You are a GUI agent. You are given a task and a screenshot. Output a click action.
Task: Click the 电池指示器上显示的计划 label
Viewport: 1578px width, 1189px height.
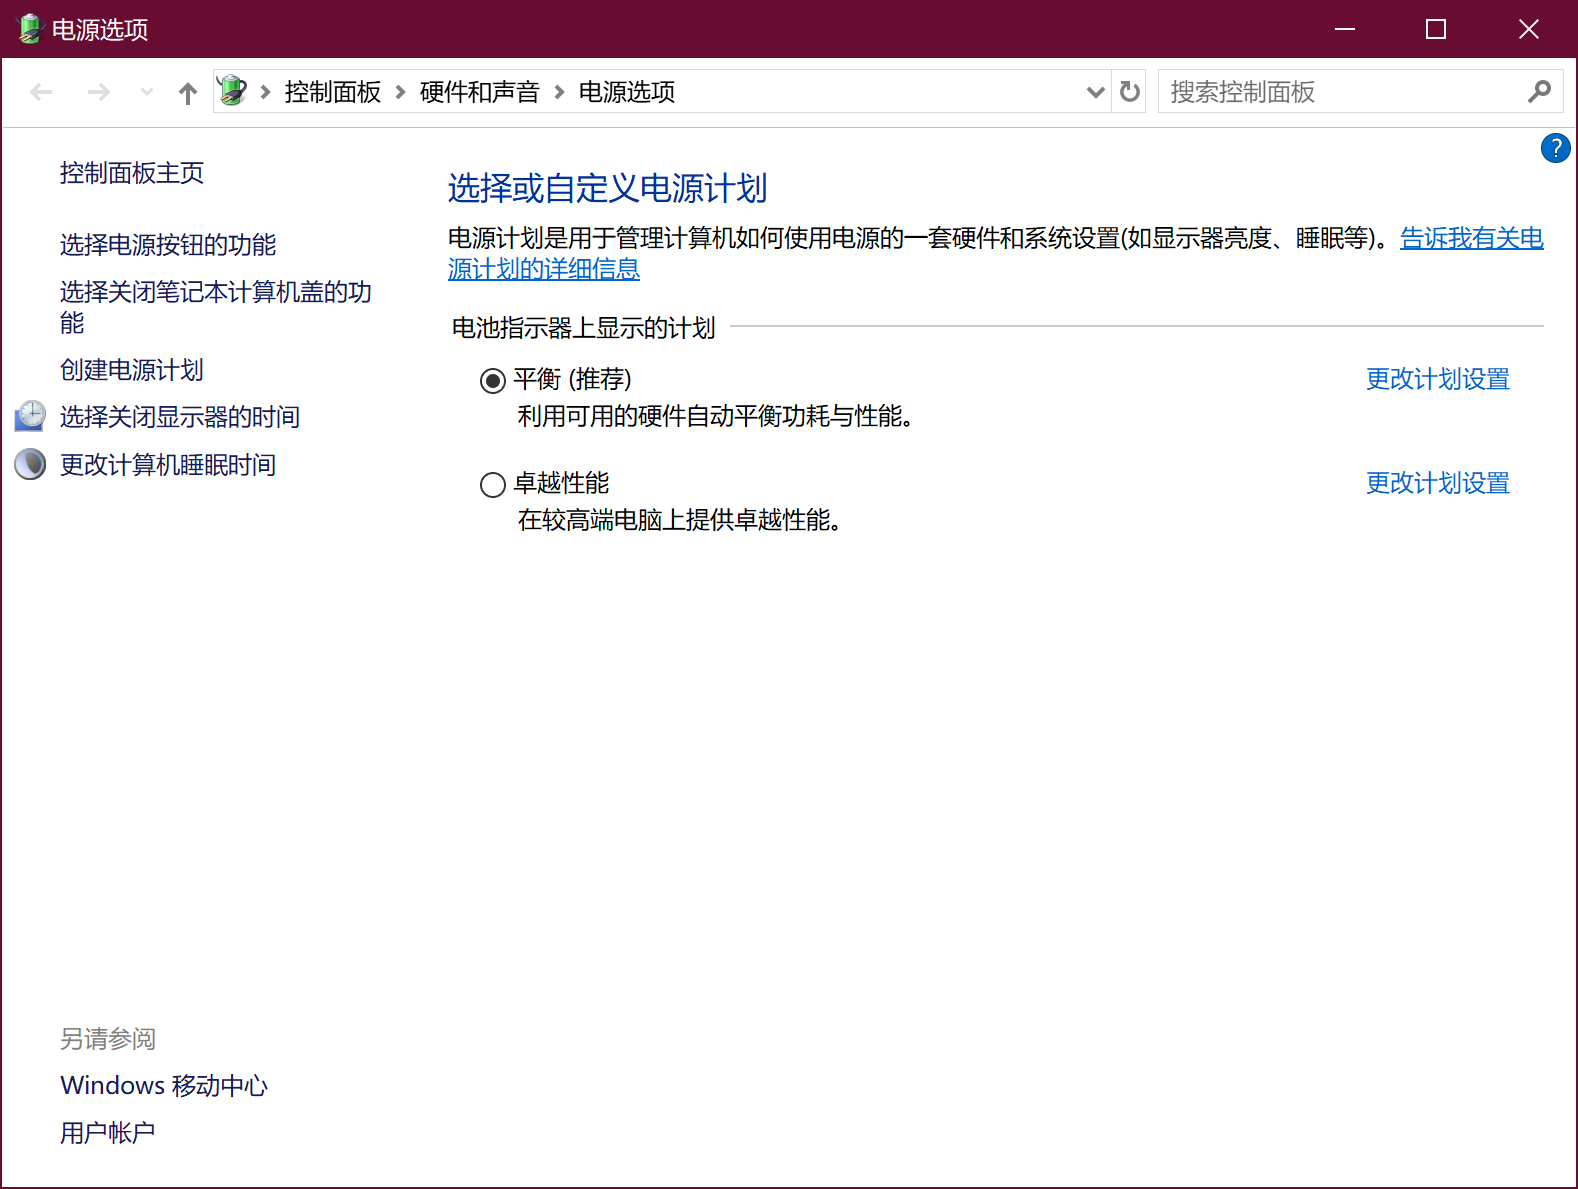pos(584,328)
